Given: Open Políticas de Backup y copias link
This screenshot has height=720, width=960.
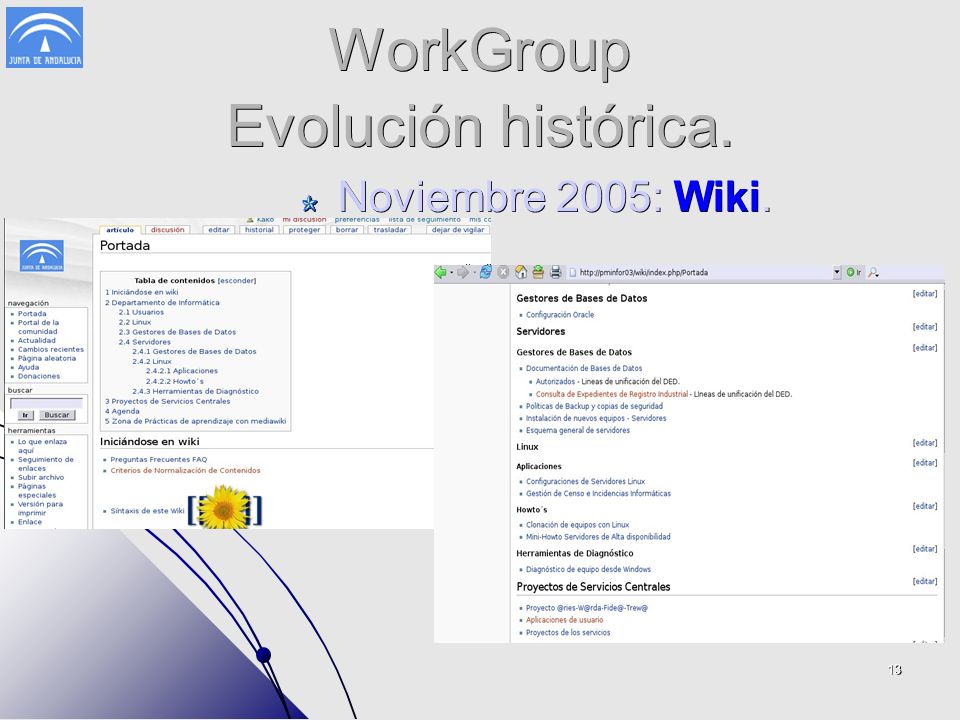Looking at the screenshot, I should (594, 406).
